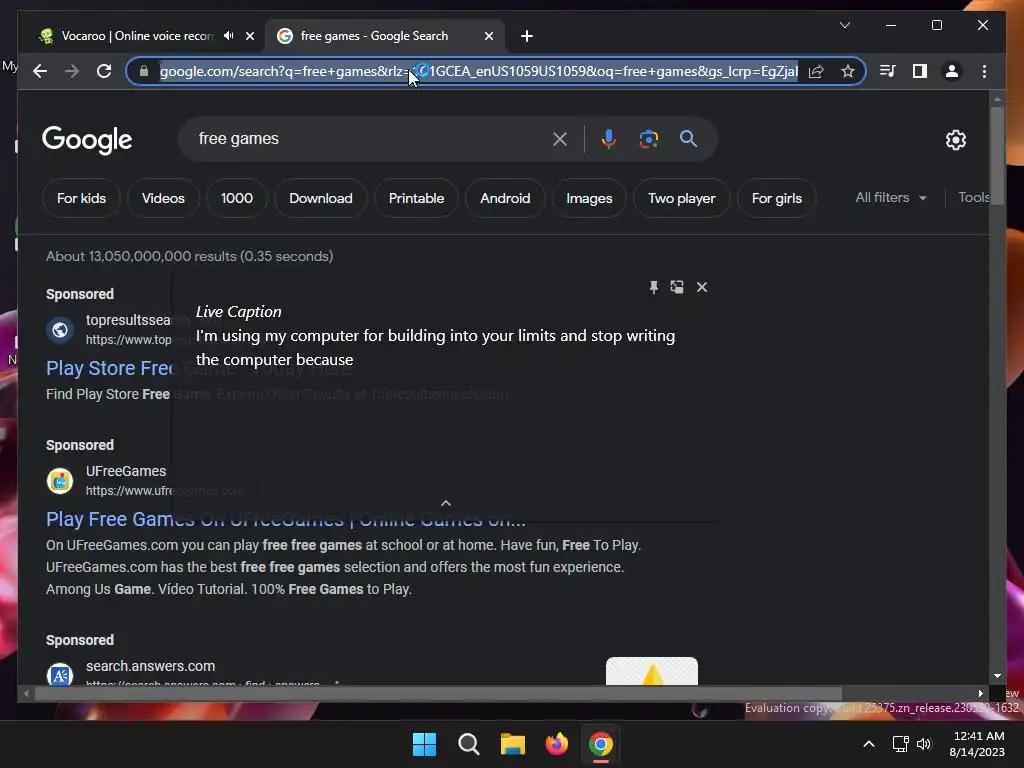Submit search with the magnifier icon

pyautogui.click(x=688, y=138)
